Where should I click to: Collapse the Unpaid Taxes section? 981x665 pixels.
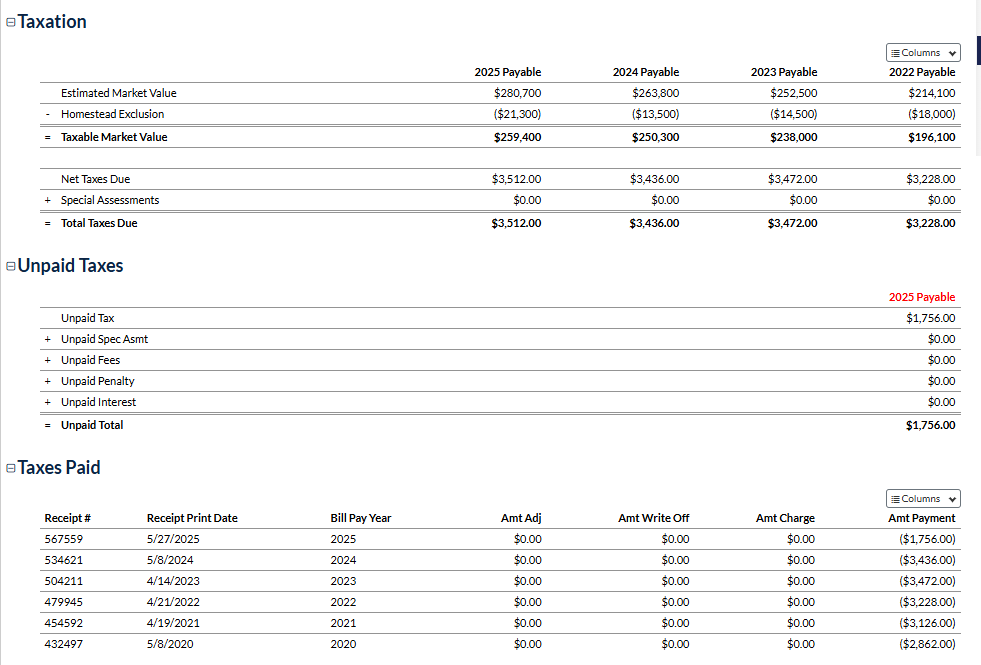(x=11, y=266)
